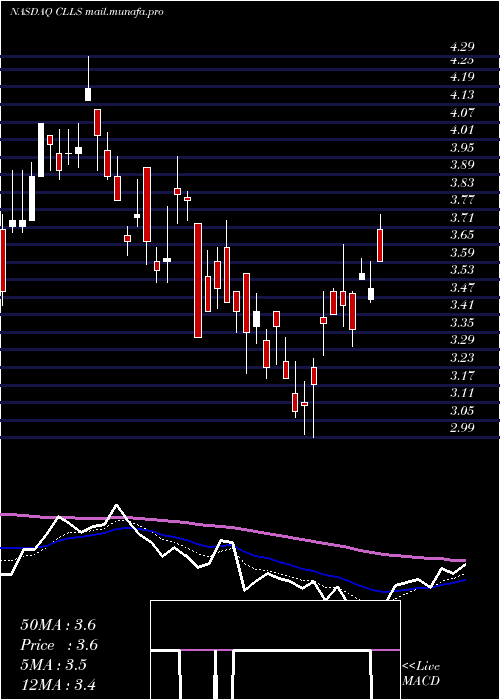Click the 3.11 price axis label
Screen dimensions: 500x700
point(462,393)
